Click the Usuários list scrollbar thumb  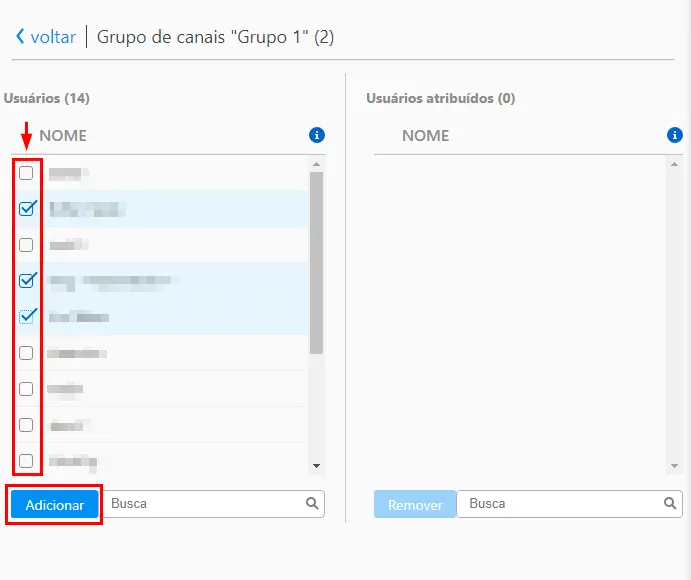click(316, 263)
